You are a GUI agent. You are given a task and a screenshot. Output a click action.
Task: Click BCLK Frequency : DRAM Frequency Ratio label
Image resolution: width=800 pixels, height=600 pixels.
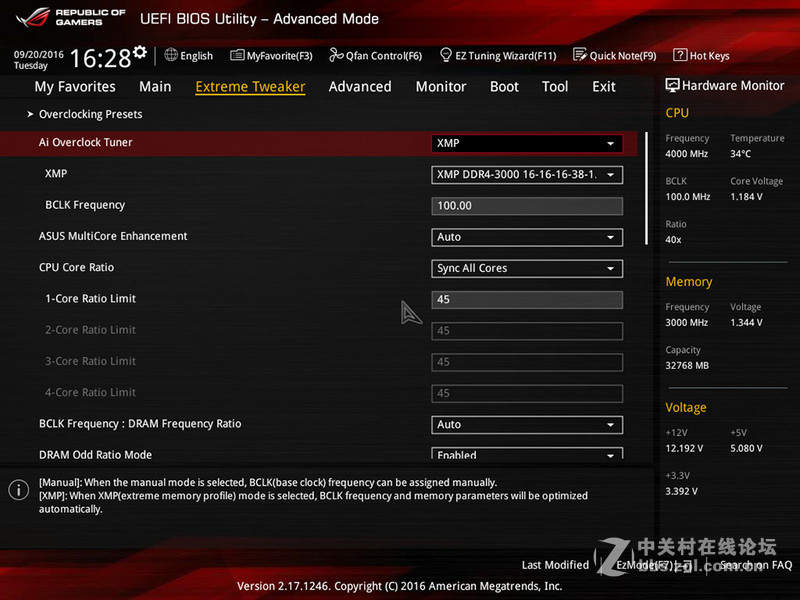(140, 423)
